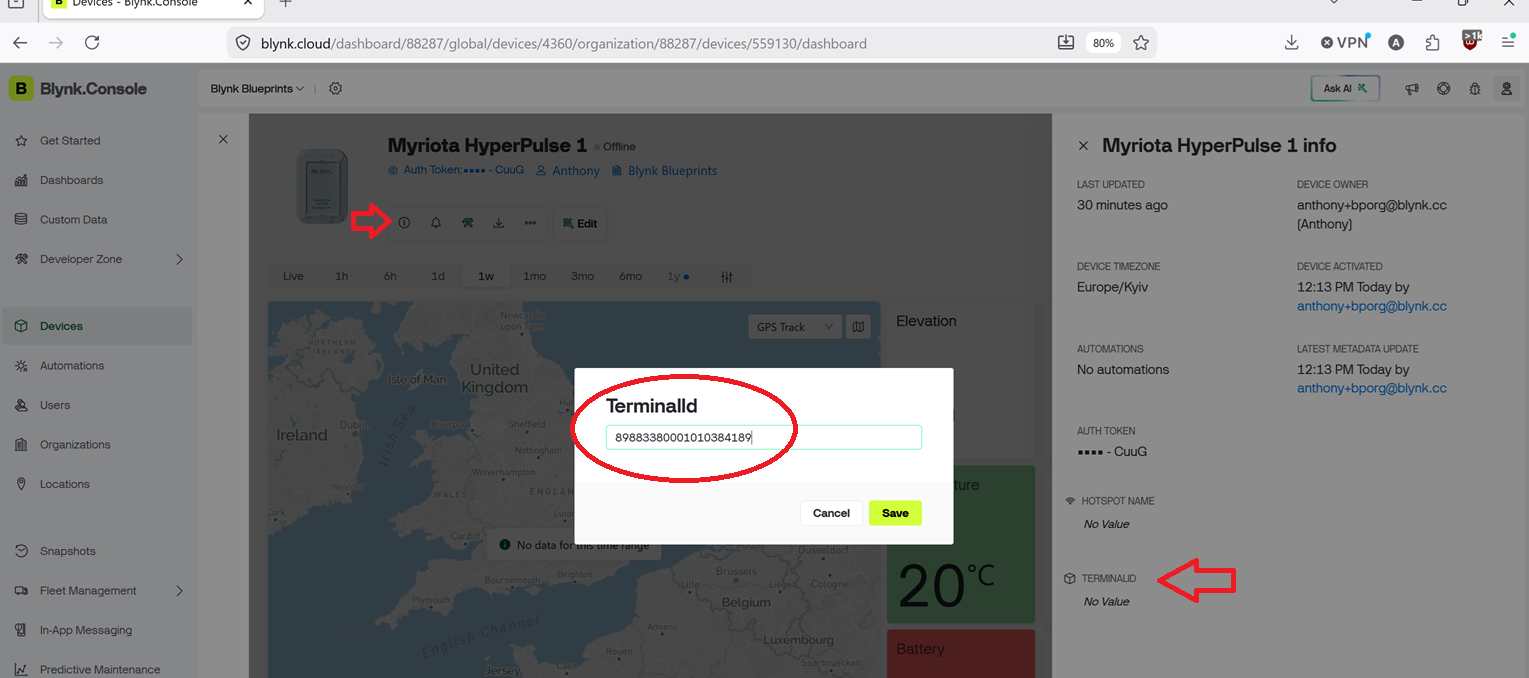Screen dimensions: 1529x678
Task: Select 6mo time range tab
Action: 630,276
